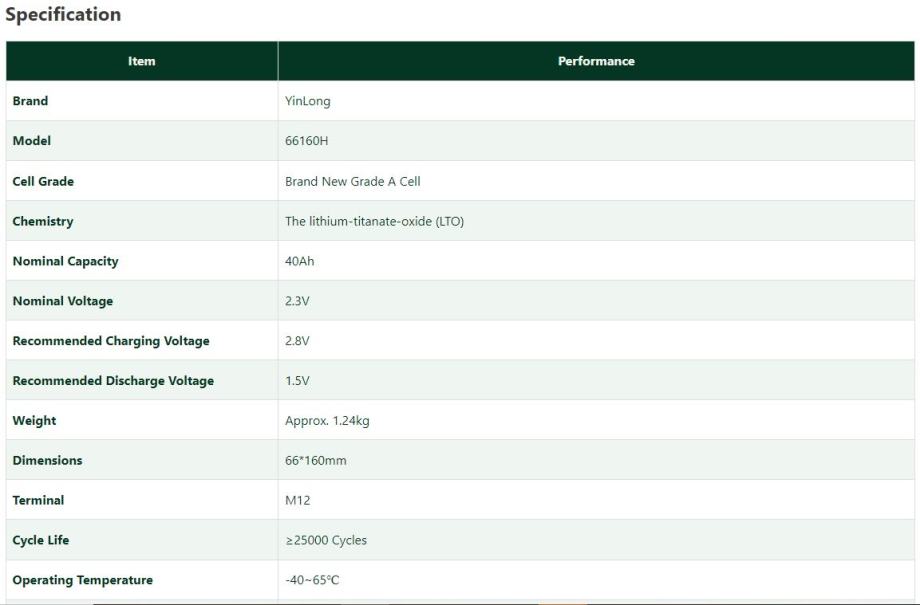Screen dimensions: 920x605
Task: Select the YinLong brand value
Action: [x=307, y=102]
